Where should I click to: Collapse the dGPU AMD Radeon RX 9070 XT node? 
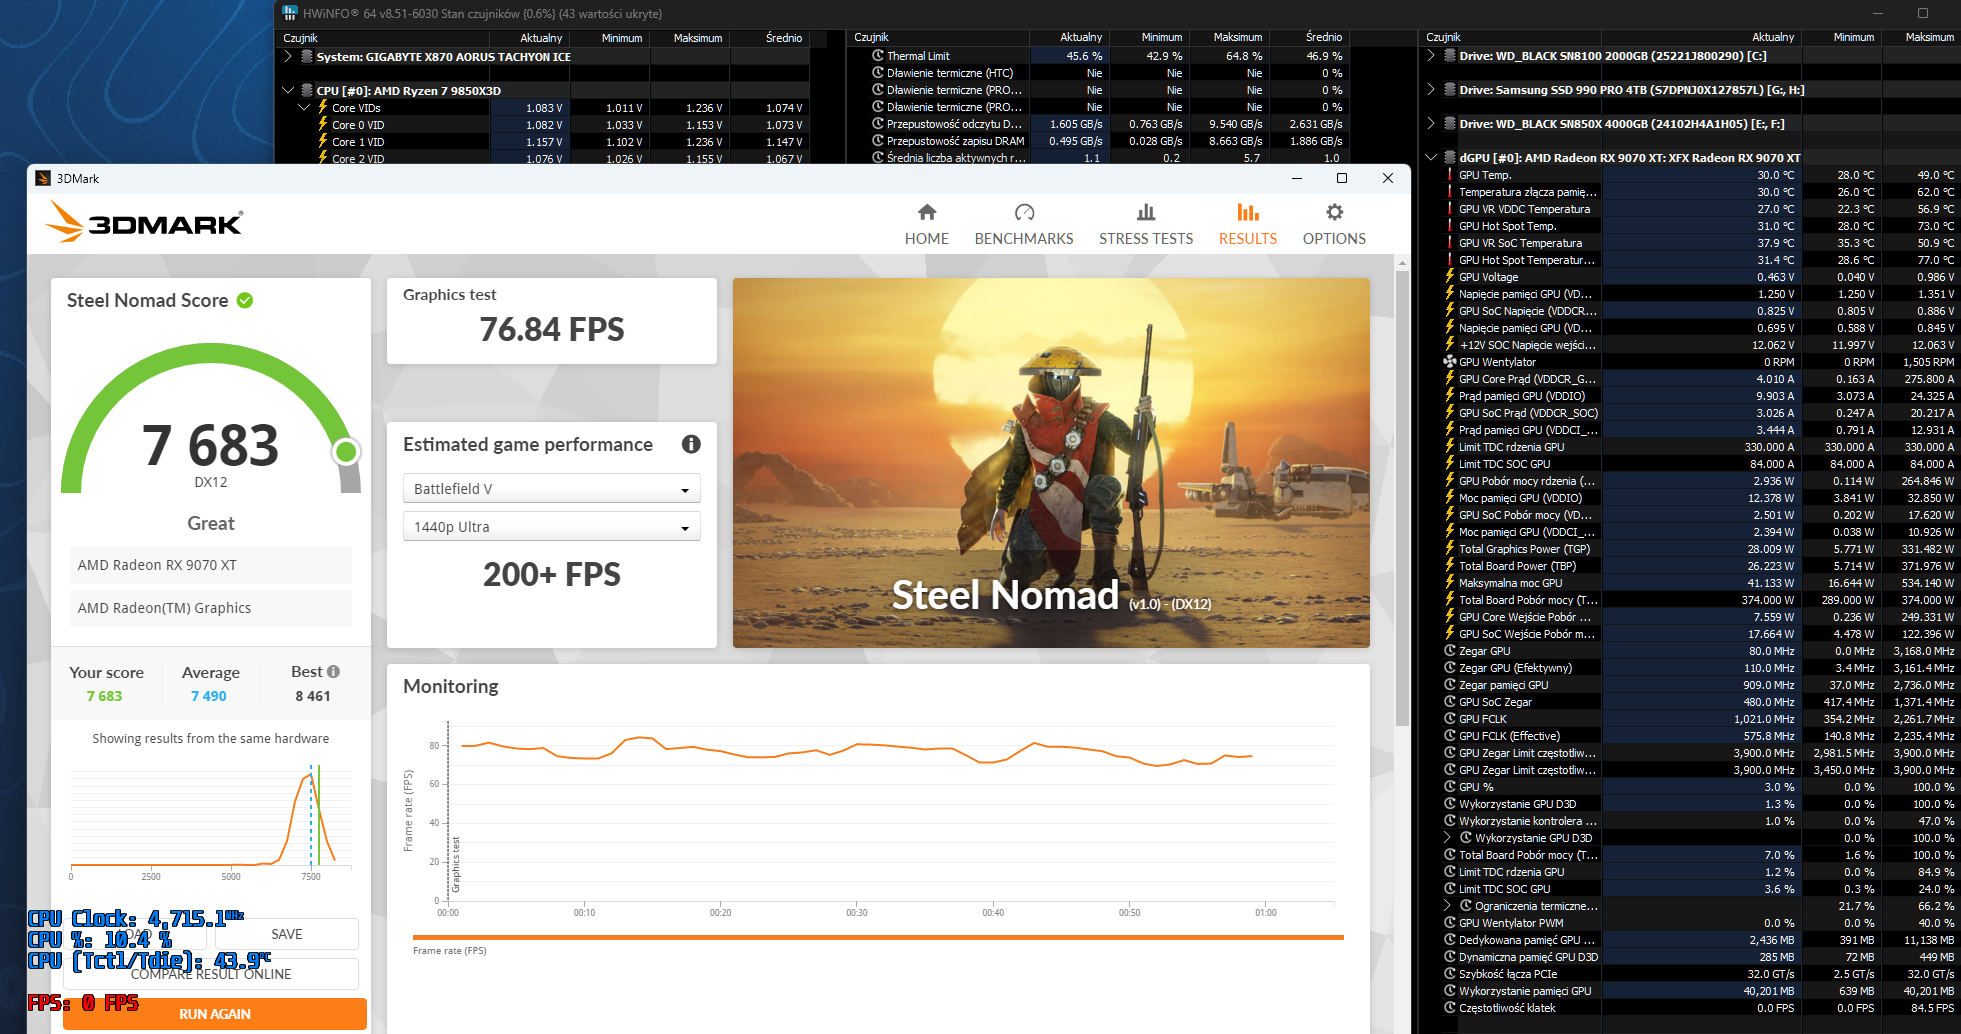point(1431,158)
